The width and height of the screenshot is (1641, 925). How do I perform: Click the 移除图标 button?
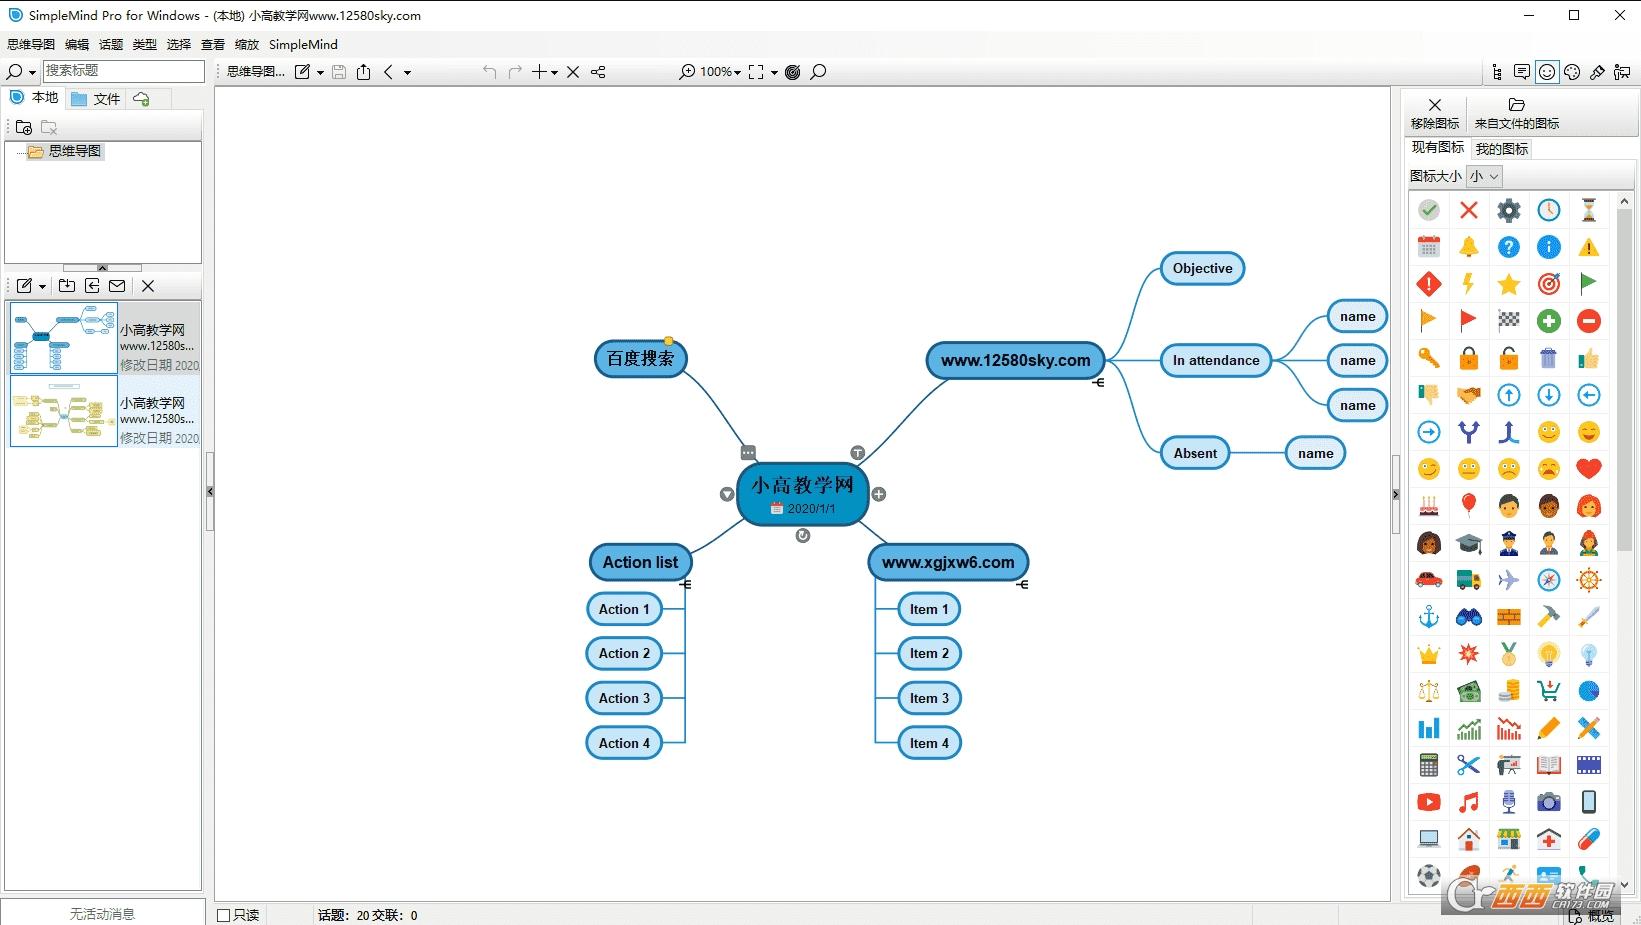coord(1435,113)
